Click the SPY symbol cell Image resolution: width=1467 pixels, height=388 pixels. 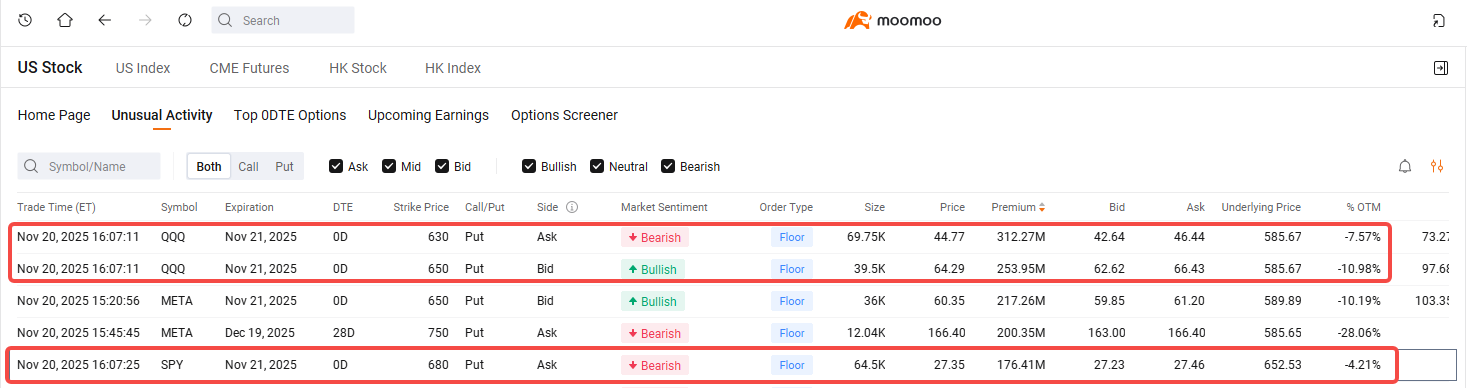click(172, 366)
